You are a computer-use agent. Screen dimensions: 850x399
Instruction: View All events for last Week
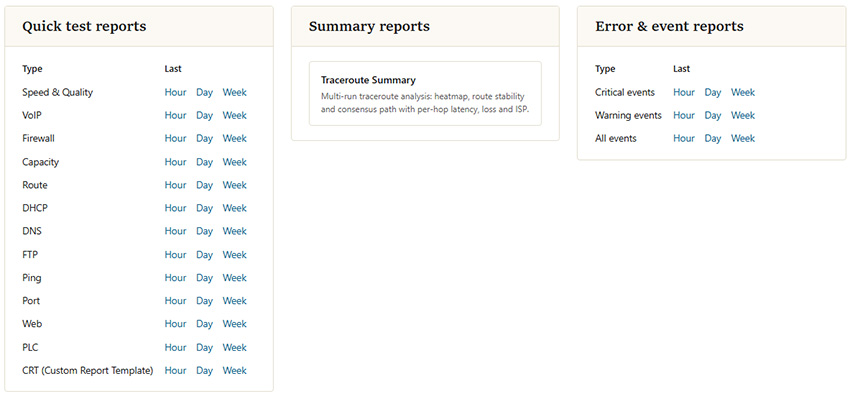click(743, 139)
